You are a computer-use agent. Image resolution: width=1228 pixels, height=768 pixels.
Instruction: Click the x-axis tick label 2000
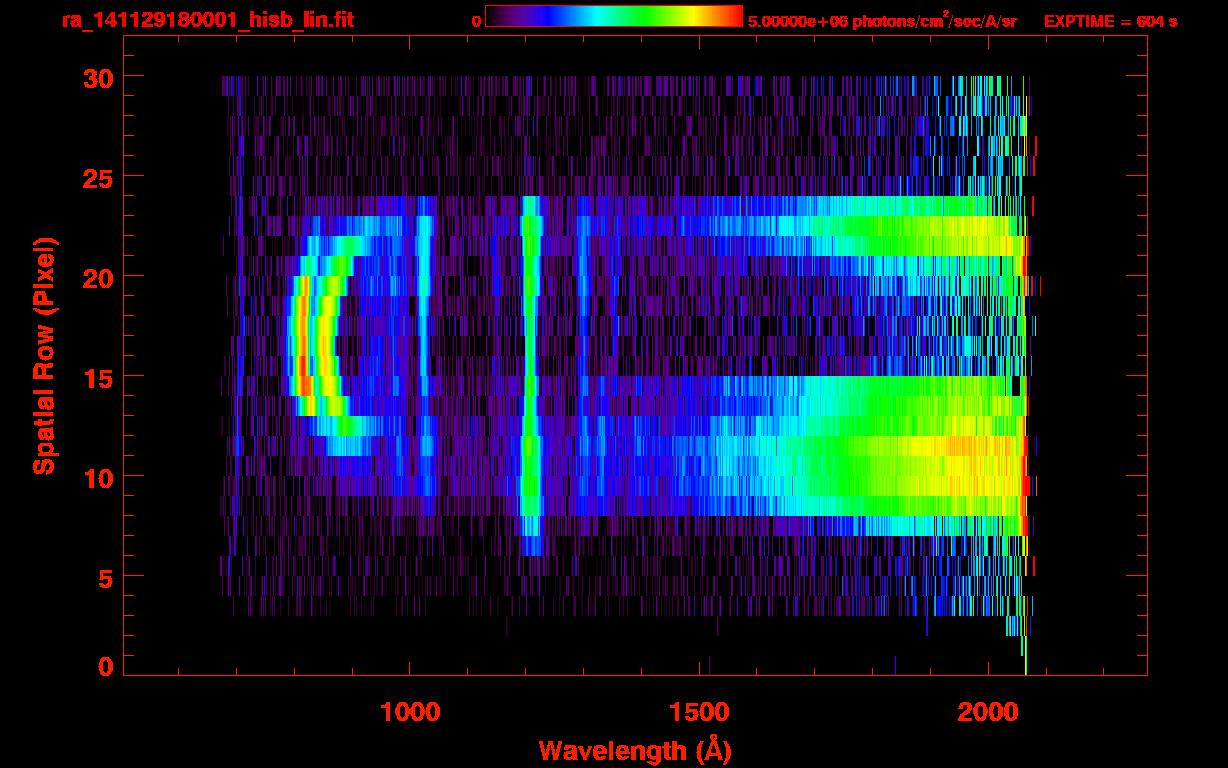(x=986, y=712)
